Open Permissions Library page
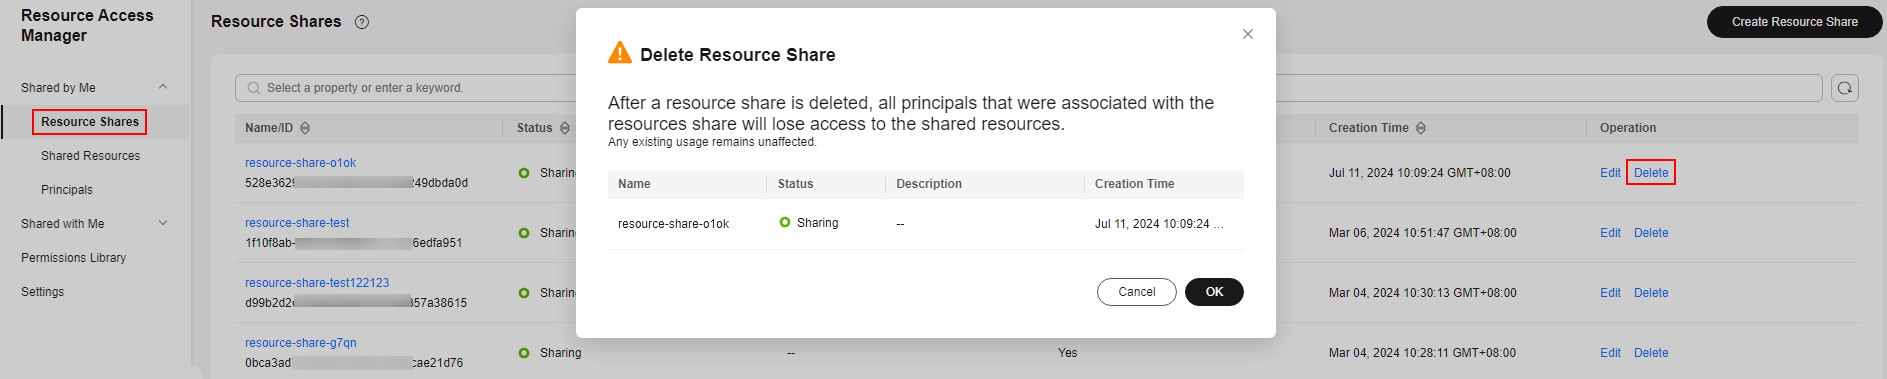Screen dimensions: 1887x379 click(x=74, y=258)
